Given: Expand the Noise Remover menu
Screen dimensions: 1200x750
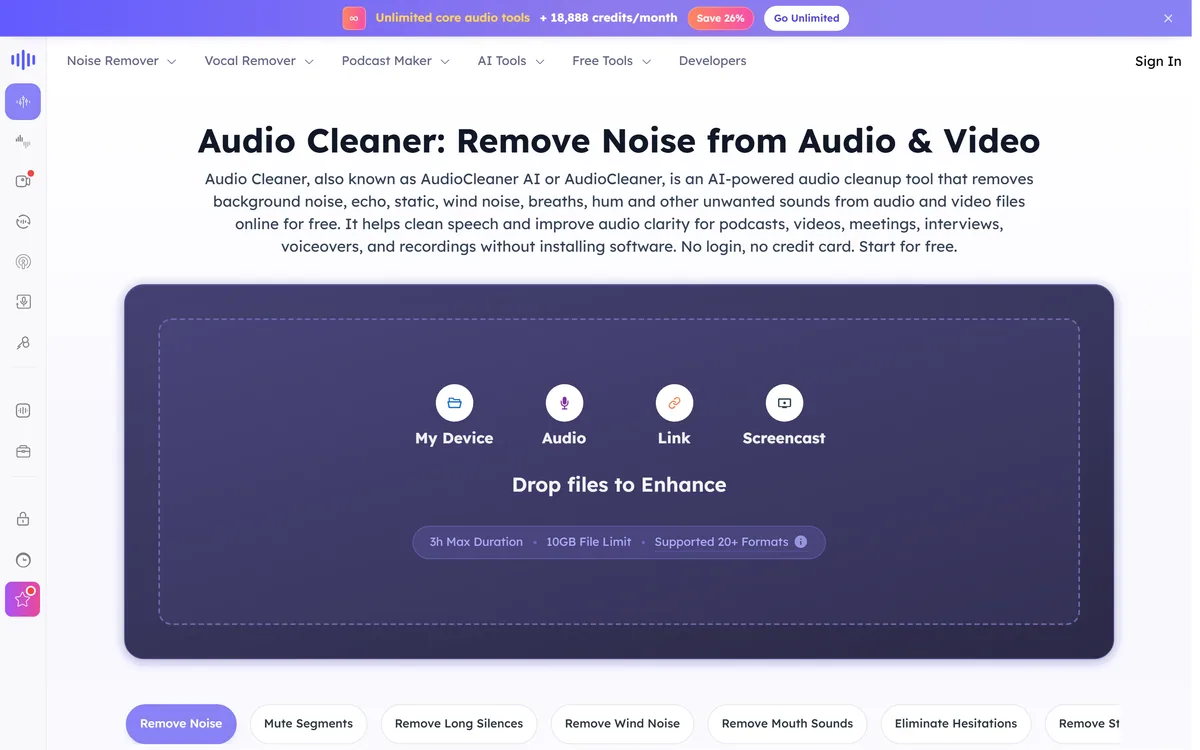Looking at the screenshot, I should tap(121, 61).
